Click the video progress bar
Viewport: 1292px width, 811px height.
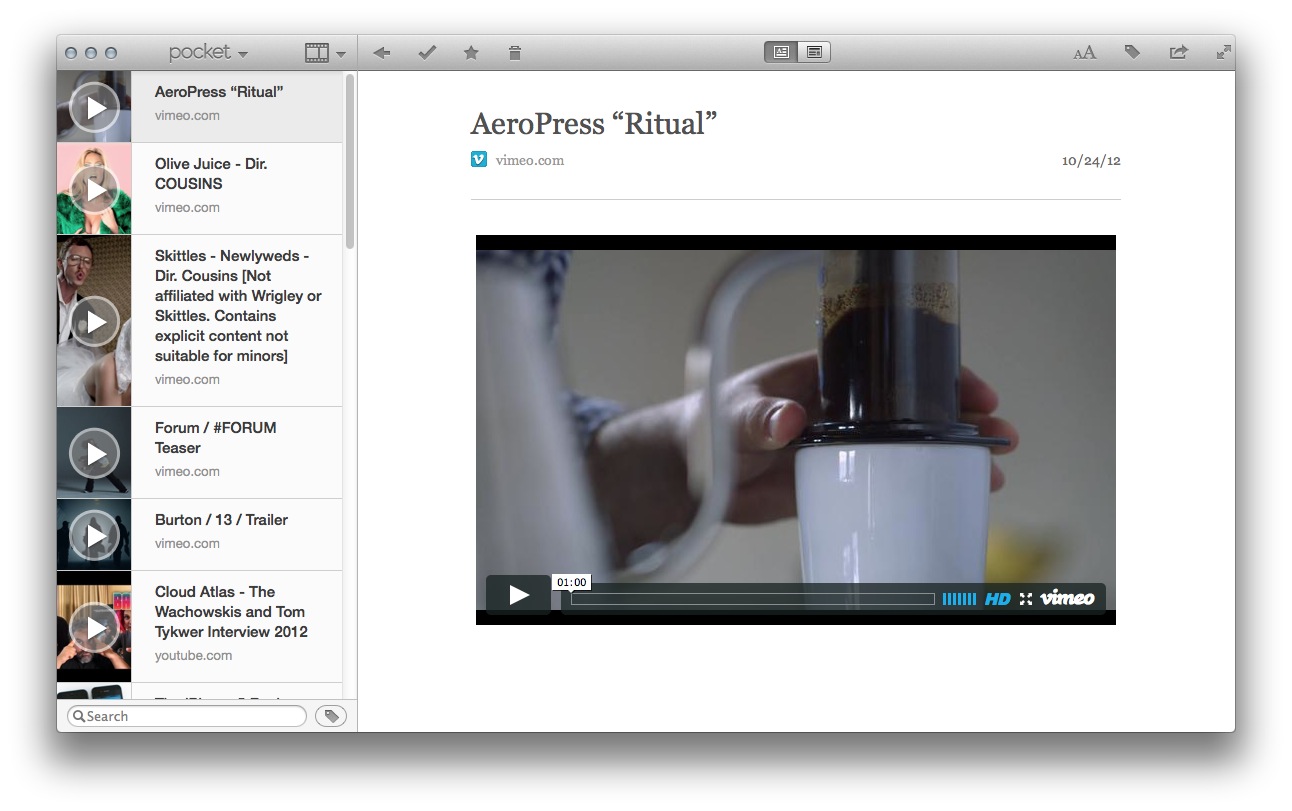(x=752, y=599)
